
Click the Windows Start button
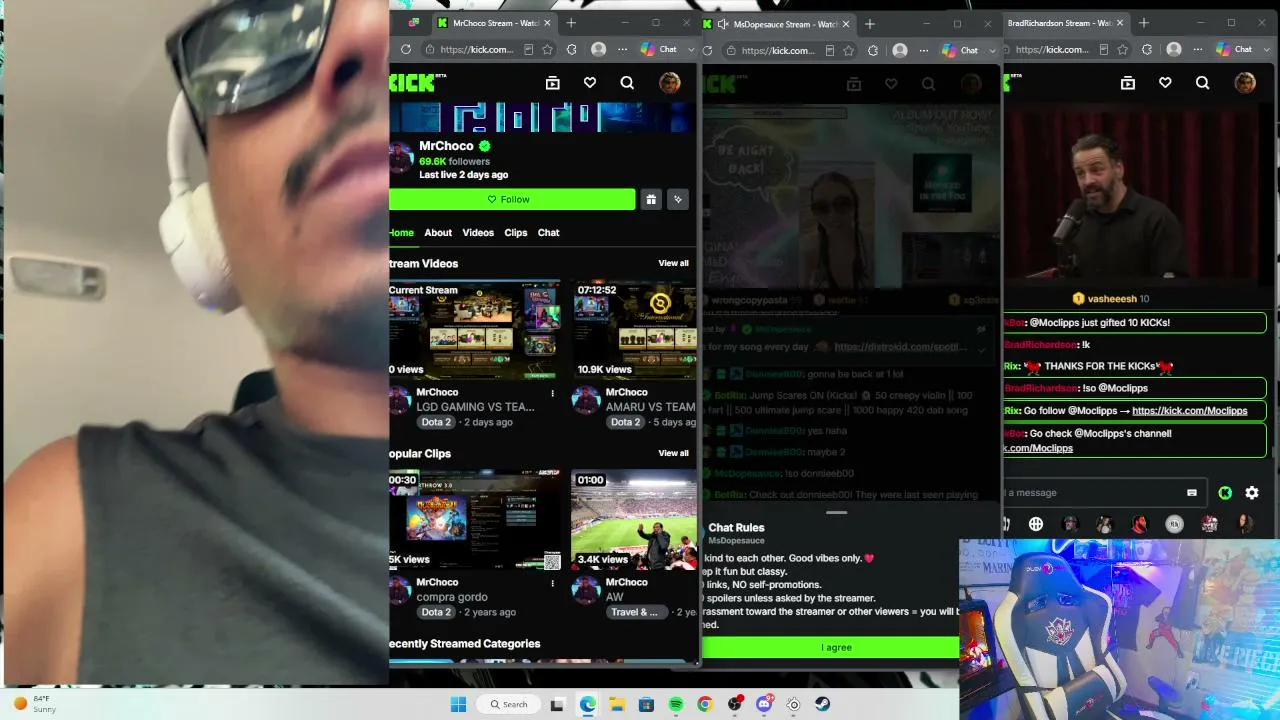point(458,704)
